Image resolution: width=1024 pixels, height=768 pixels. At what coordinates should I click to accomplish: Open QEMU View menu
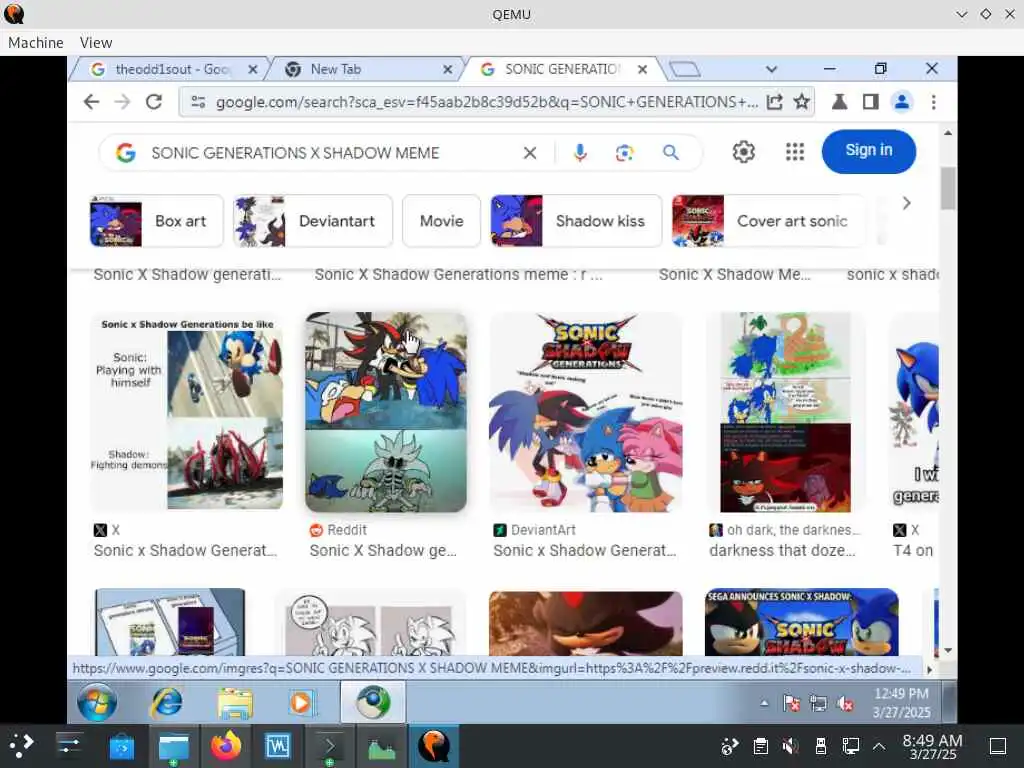click(x=96, y=42)
